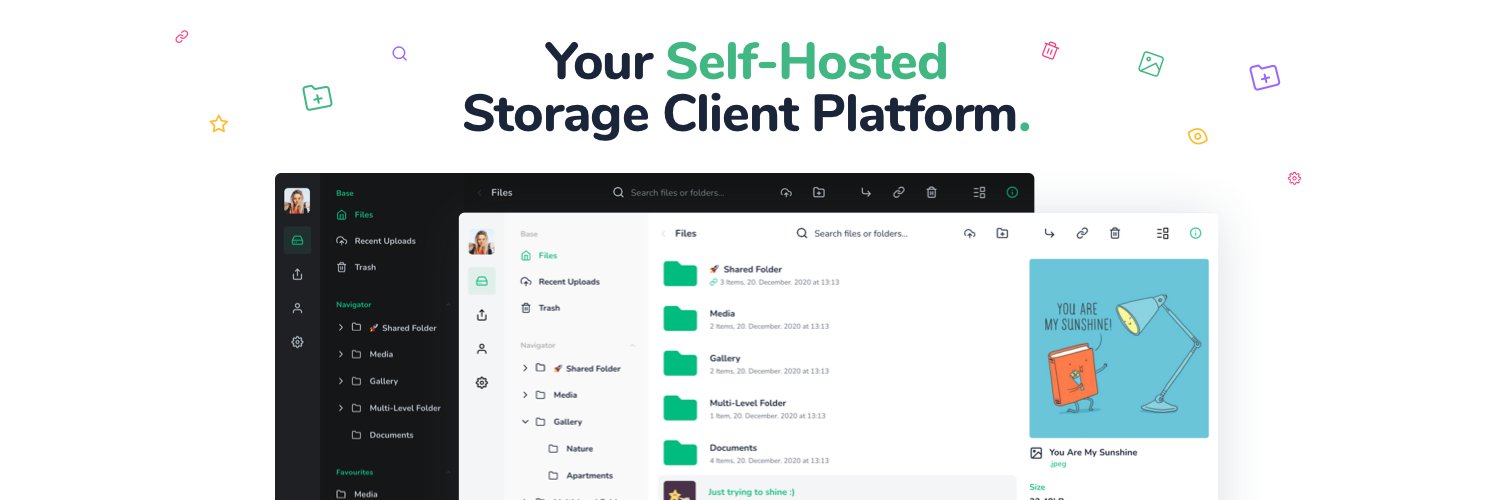Click the upload icon in dark window toolbar
The width and height of the screenshot is (1500, 500).
786,192
